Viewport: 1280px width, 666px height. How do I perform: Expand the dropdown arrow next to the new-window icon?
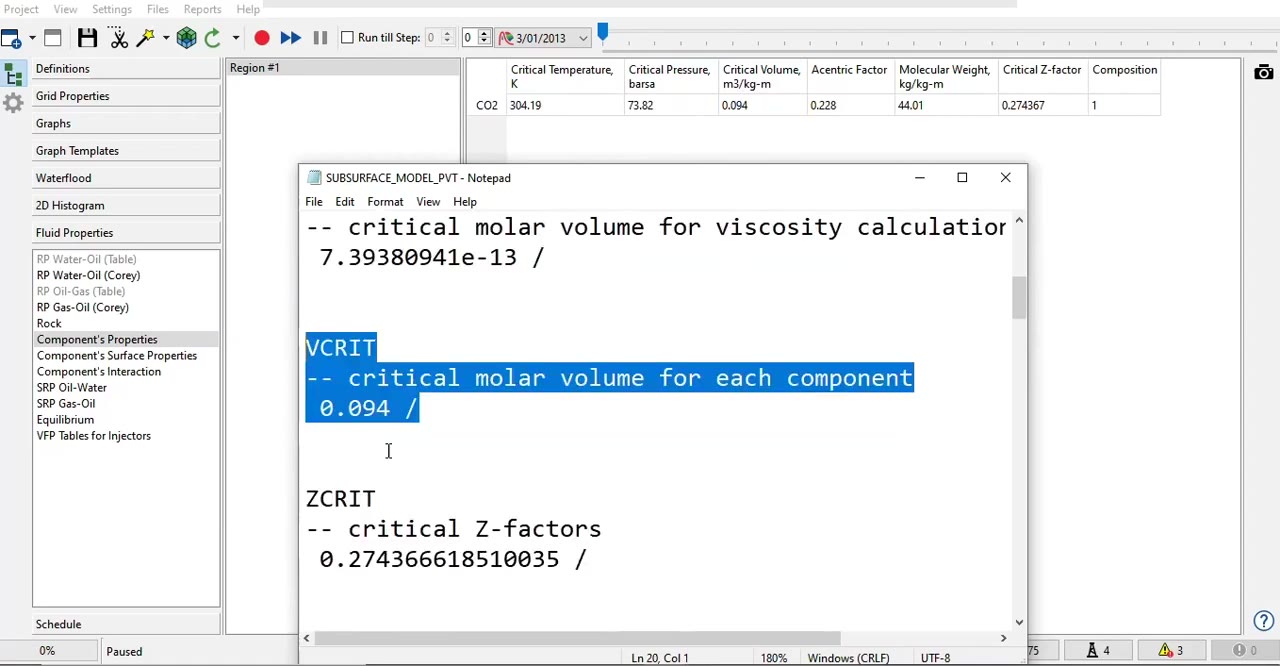(x=31, y=37)
